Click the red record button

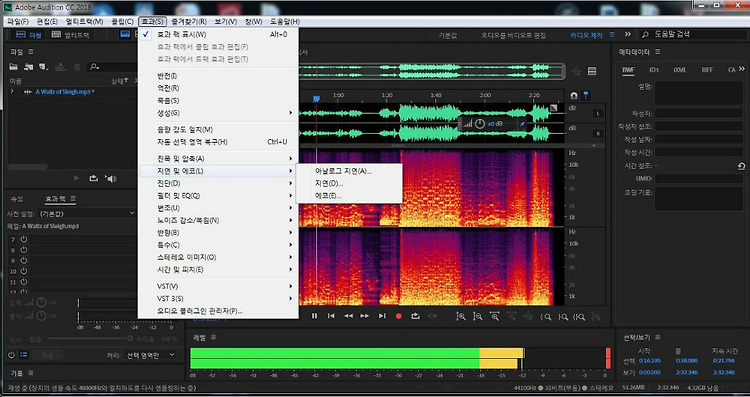pyautogui.click(x=398, y=316)
